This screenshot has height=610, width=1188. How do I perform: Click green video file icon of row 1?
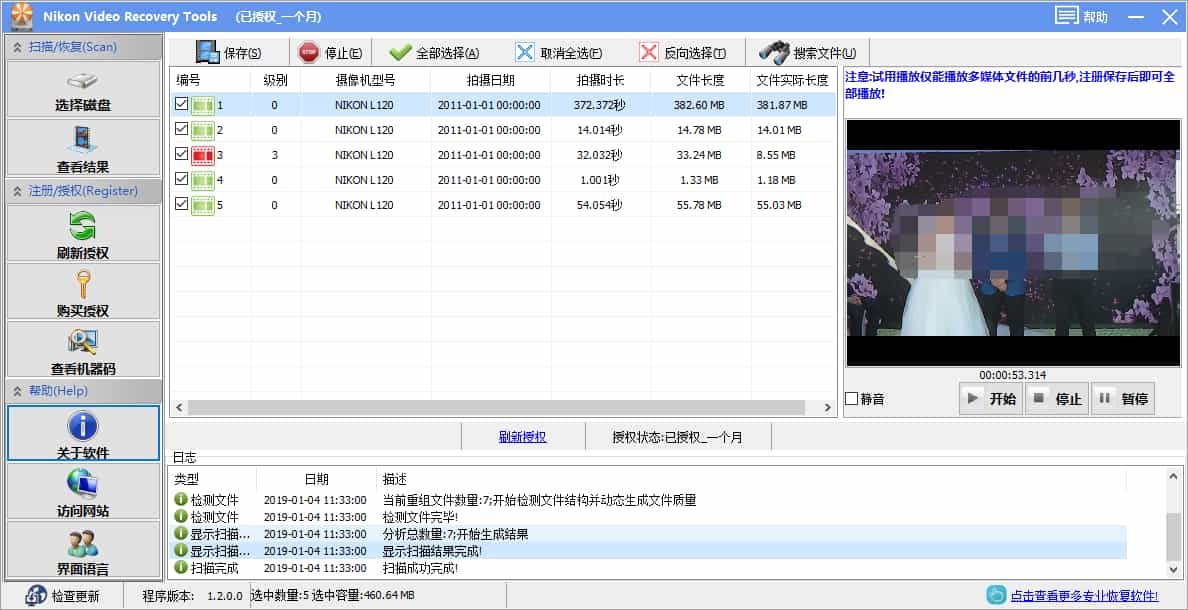point(202,105)
